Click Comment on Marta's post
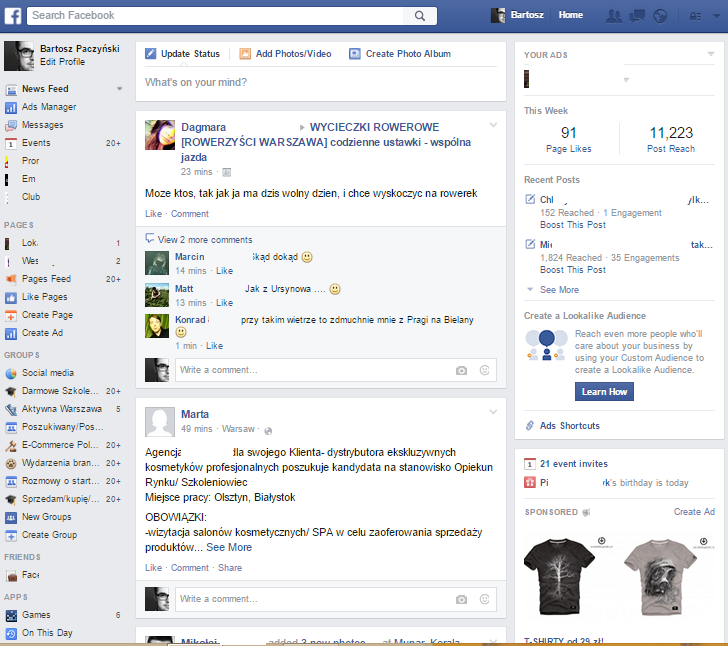 pyautogui.click(x=190, y=568)
